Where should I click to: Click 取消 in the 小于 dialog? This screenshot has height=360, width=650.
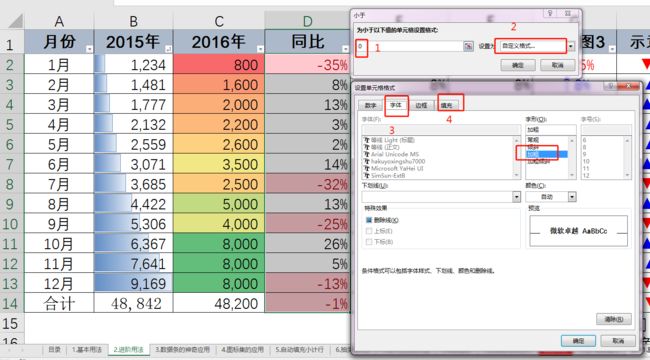pyautogui.click(x=558, y=65)
